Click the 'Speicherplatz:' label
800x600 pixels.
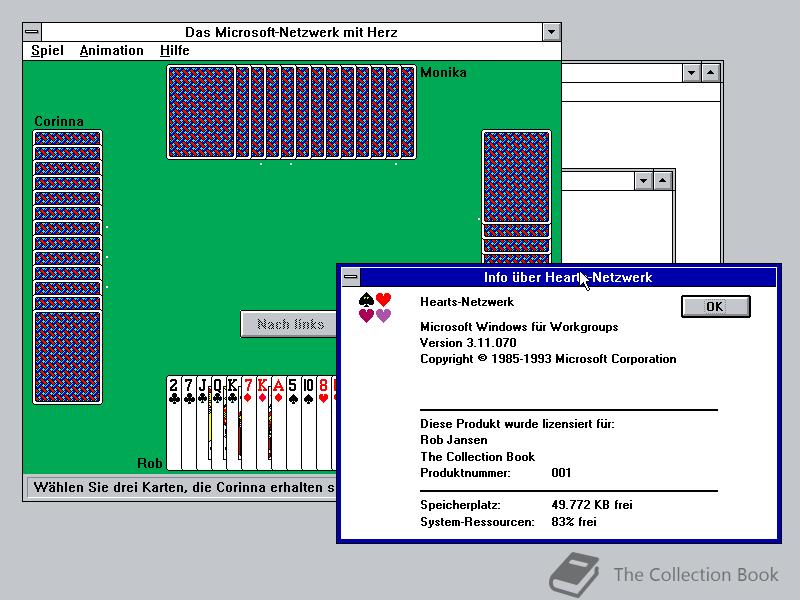(460, 505)
